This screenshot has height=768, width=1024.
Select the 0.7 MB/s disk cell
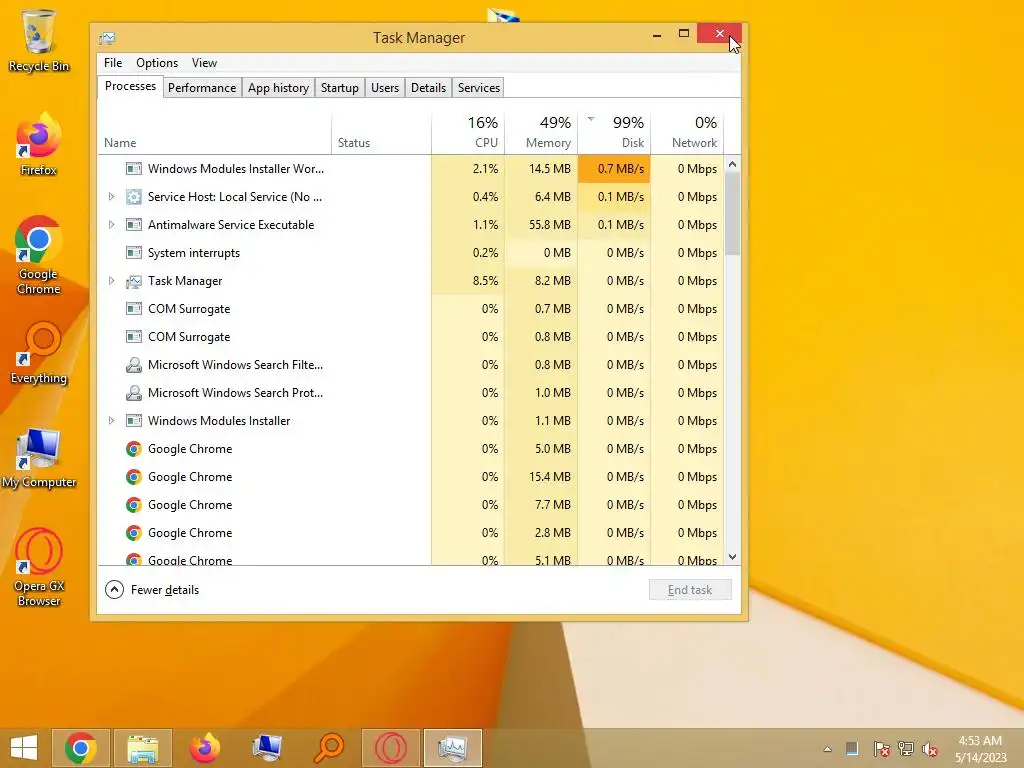pyautogui.click(x=614, y=168)
